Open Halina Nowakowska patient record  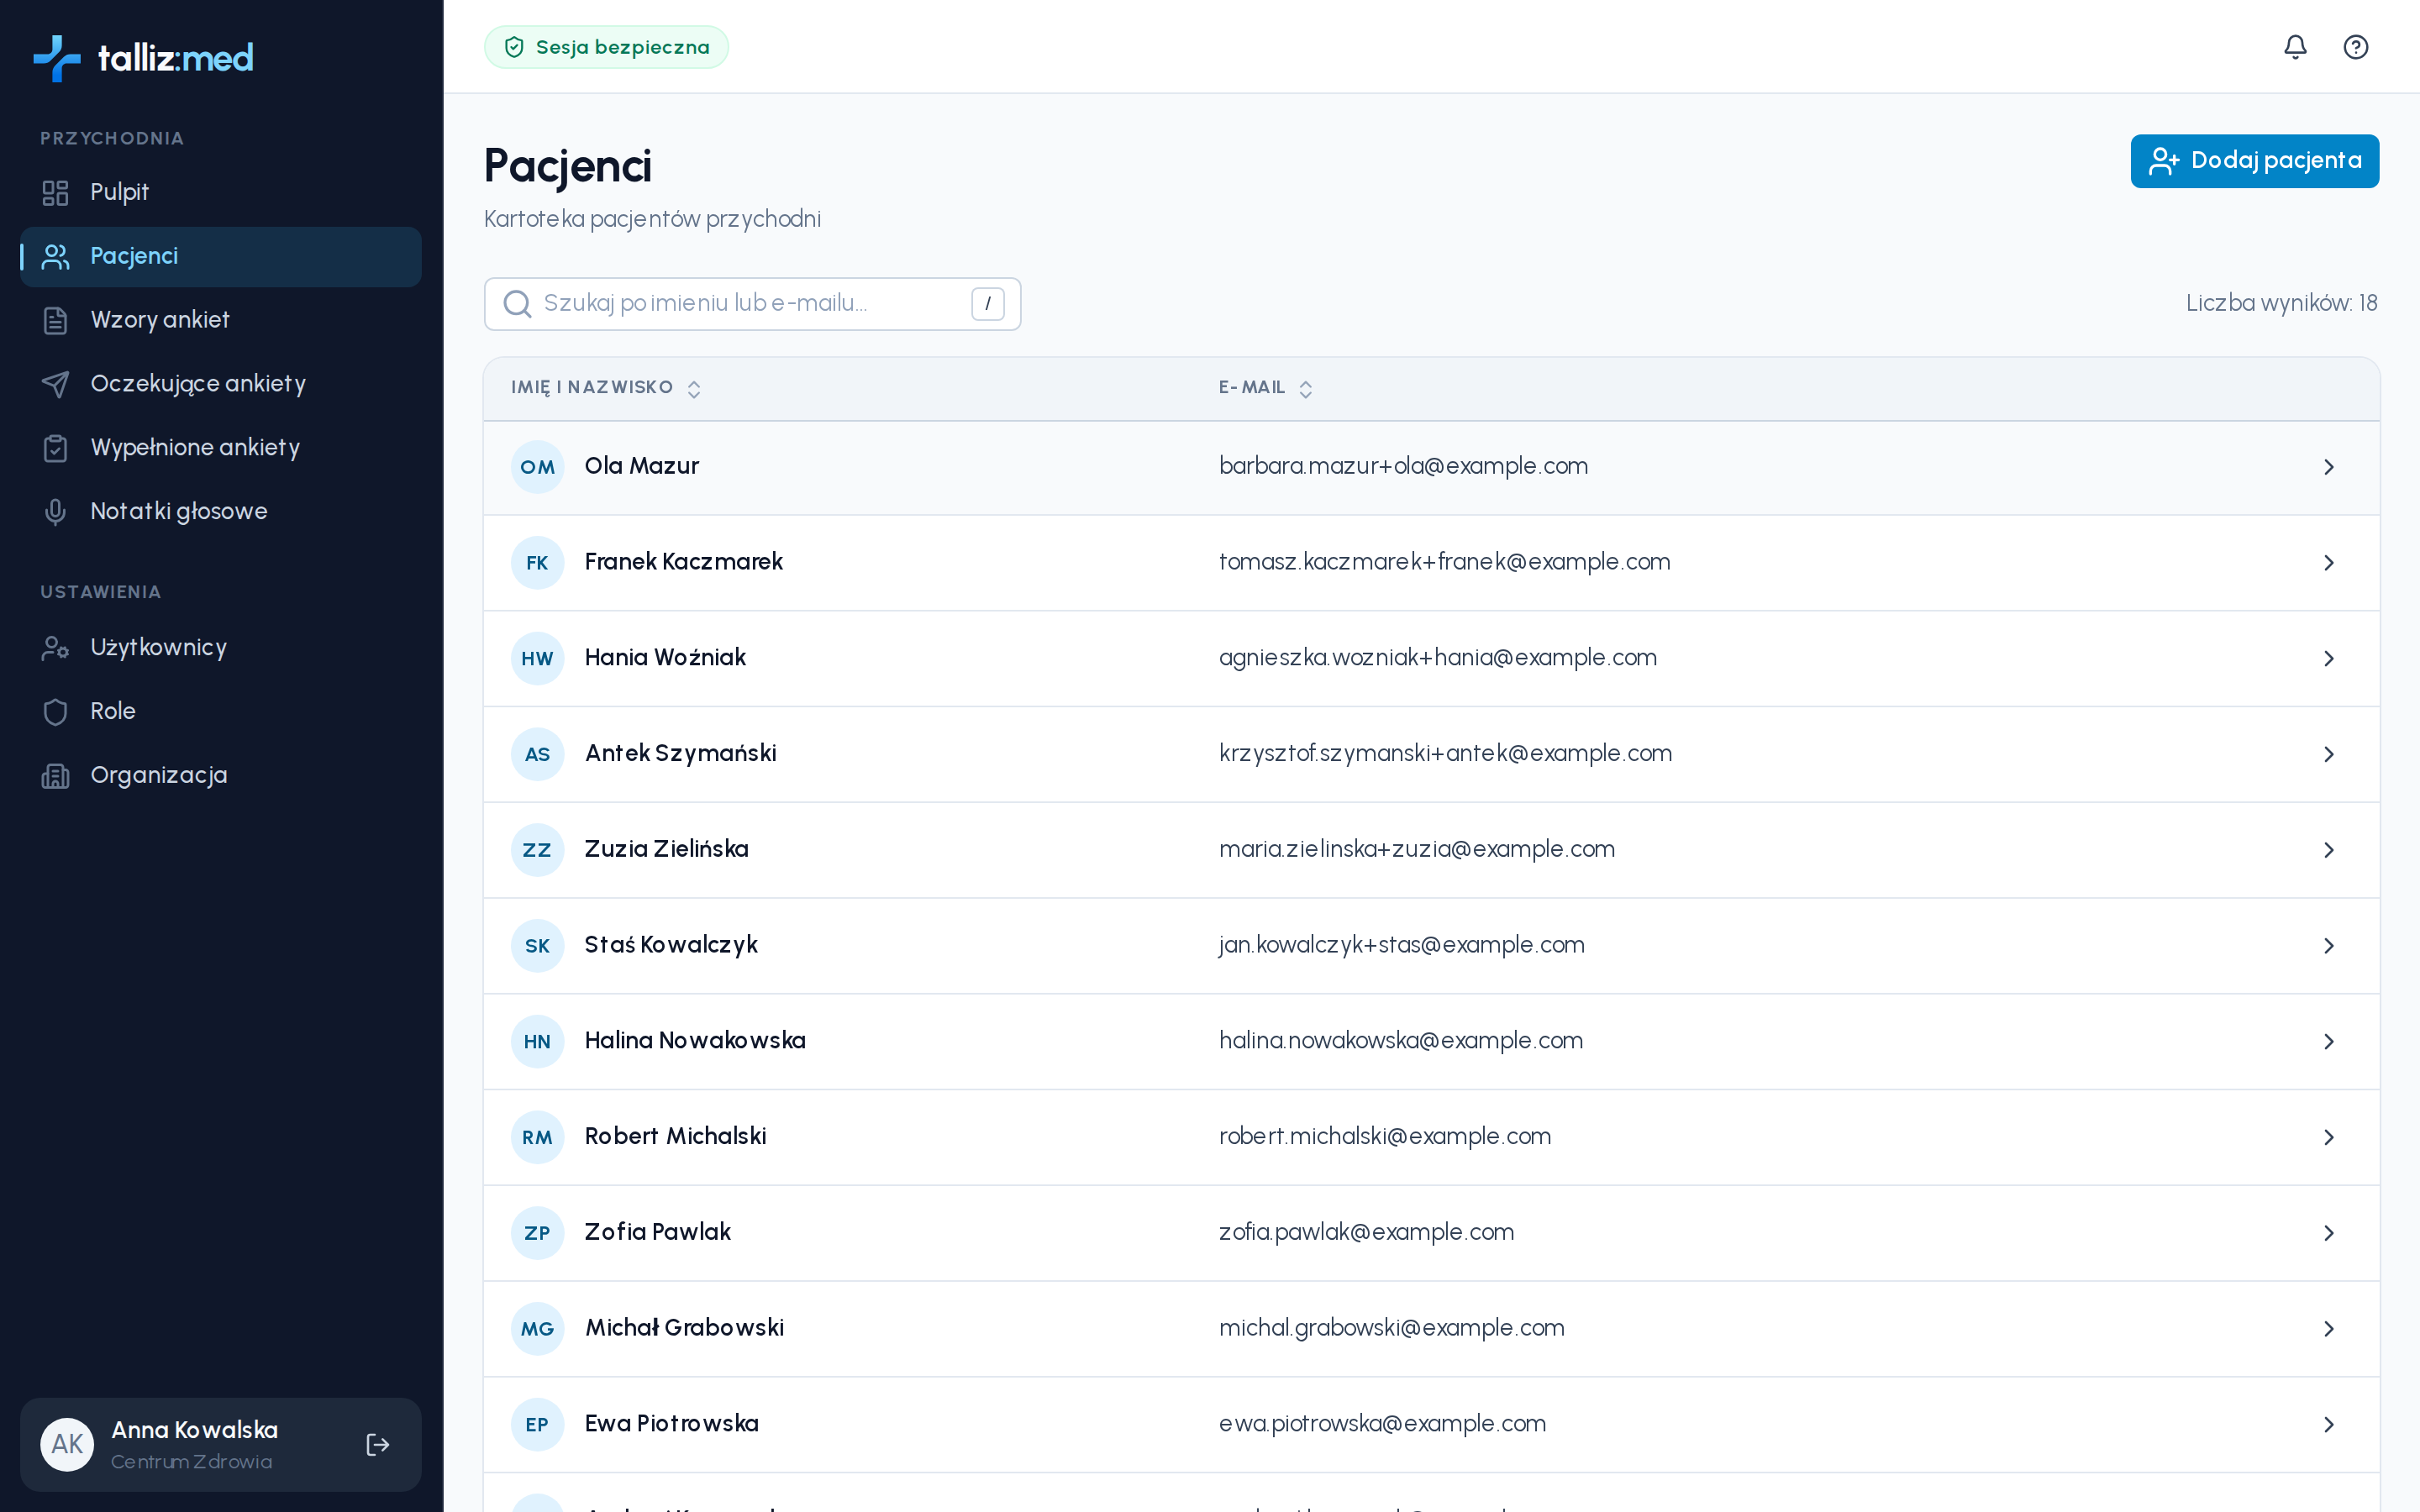pos(1431,1041)
